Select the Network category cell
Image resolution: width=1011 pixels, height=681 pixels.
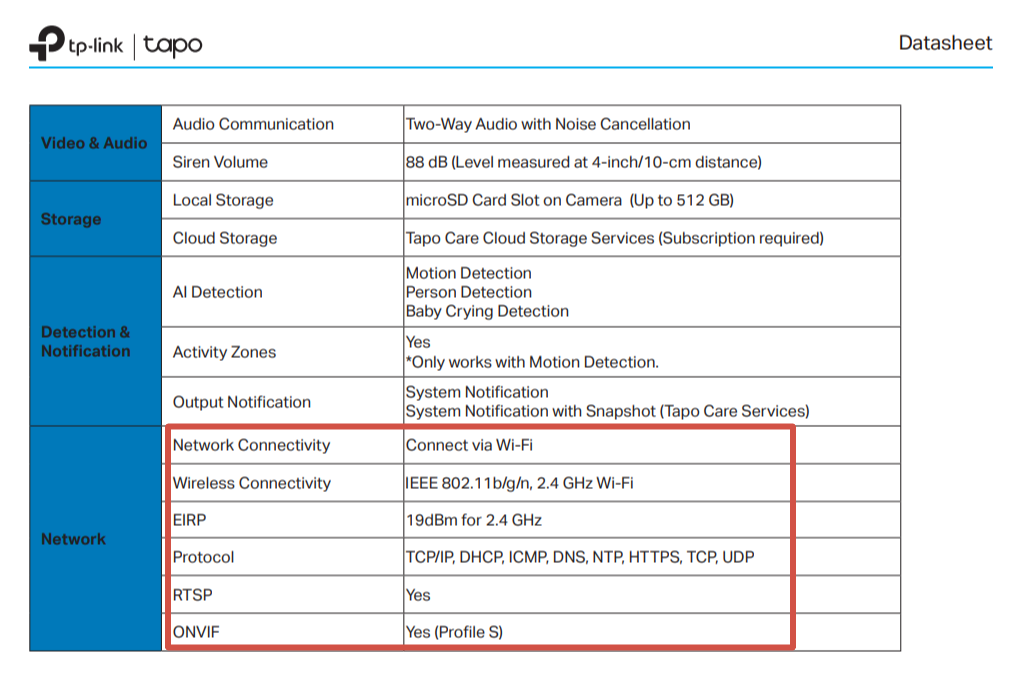[x=95, y=538]
